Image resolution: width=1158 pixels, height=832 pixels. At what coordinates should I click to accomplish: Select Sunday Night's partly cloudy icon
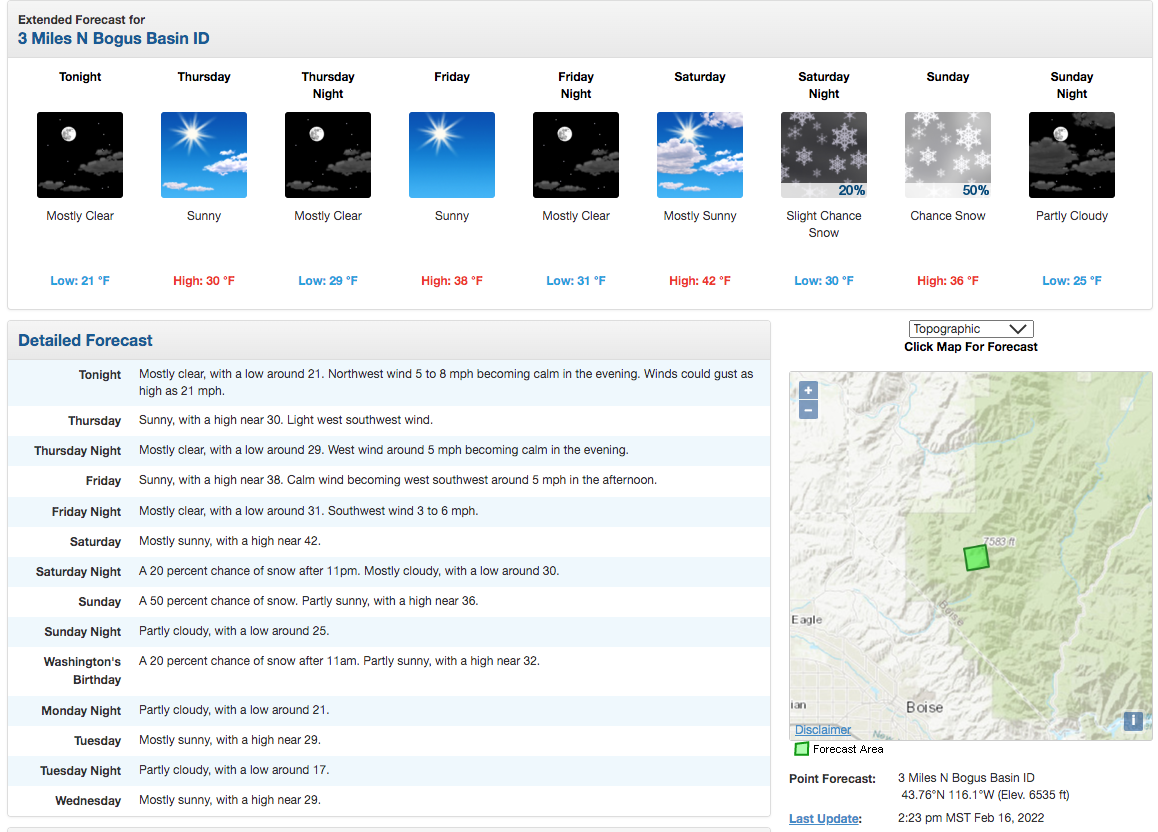1072,155
